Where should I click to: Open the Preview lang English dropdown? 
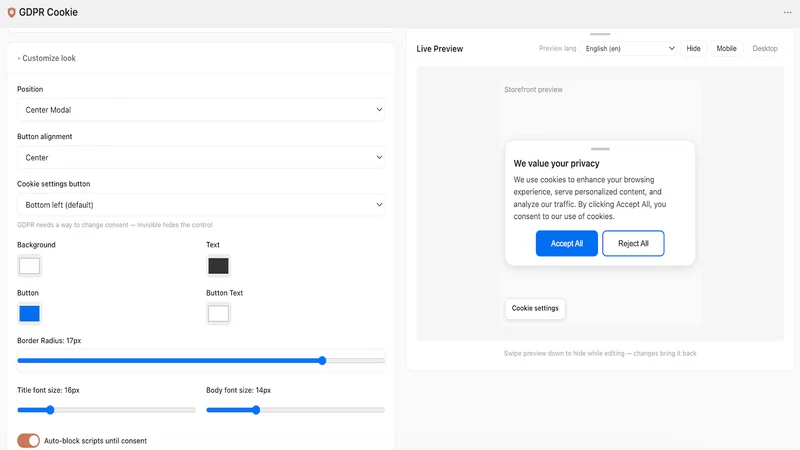point(629,48)
